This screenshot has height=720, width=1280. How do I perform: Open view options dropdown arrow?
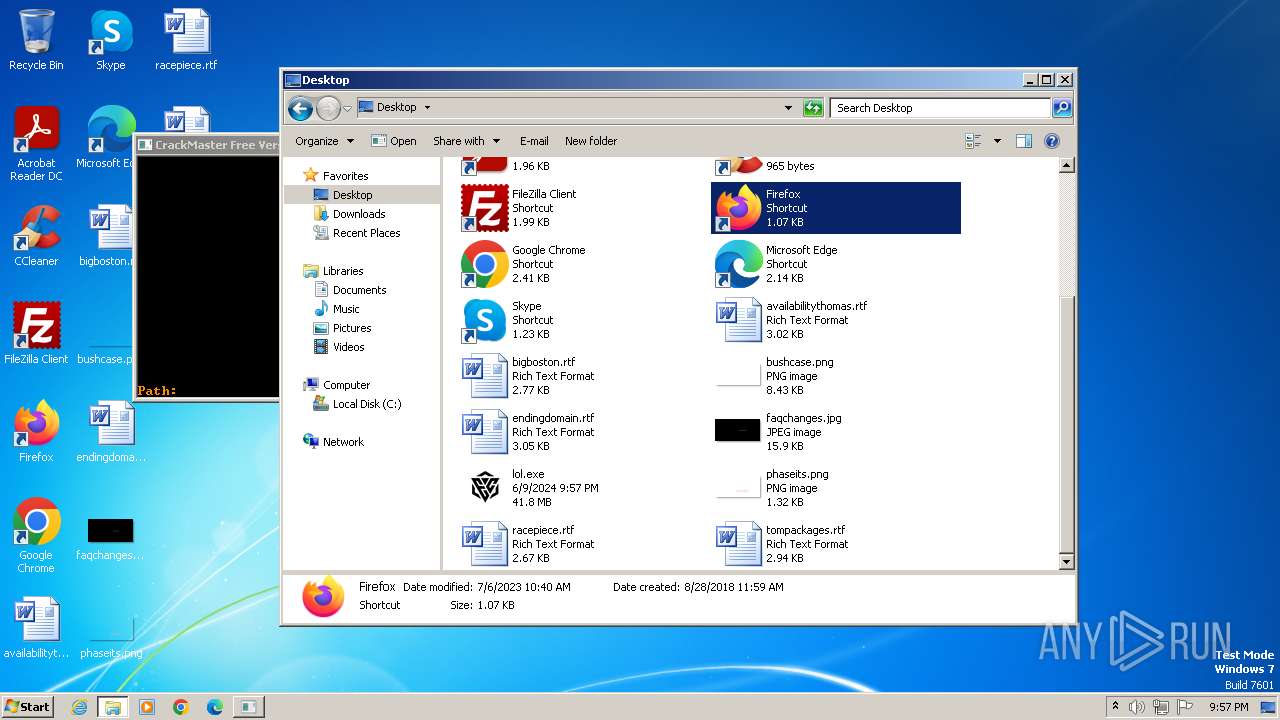pyautogui.click(x=997, y=141)
